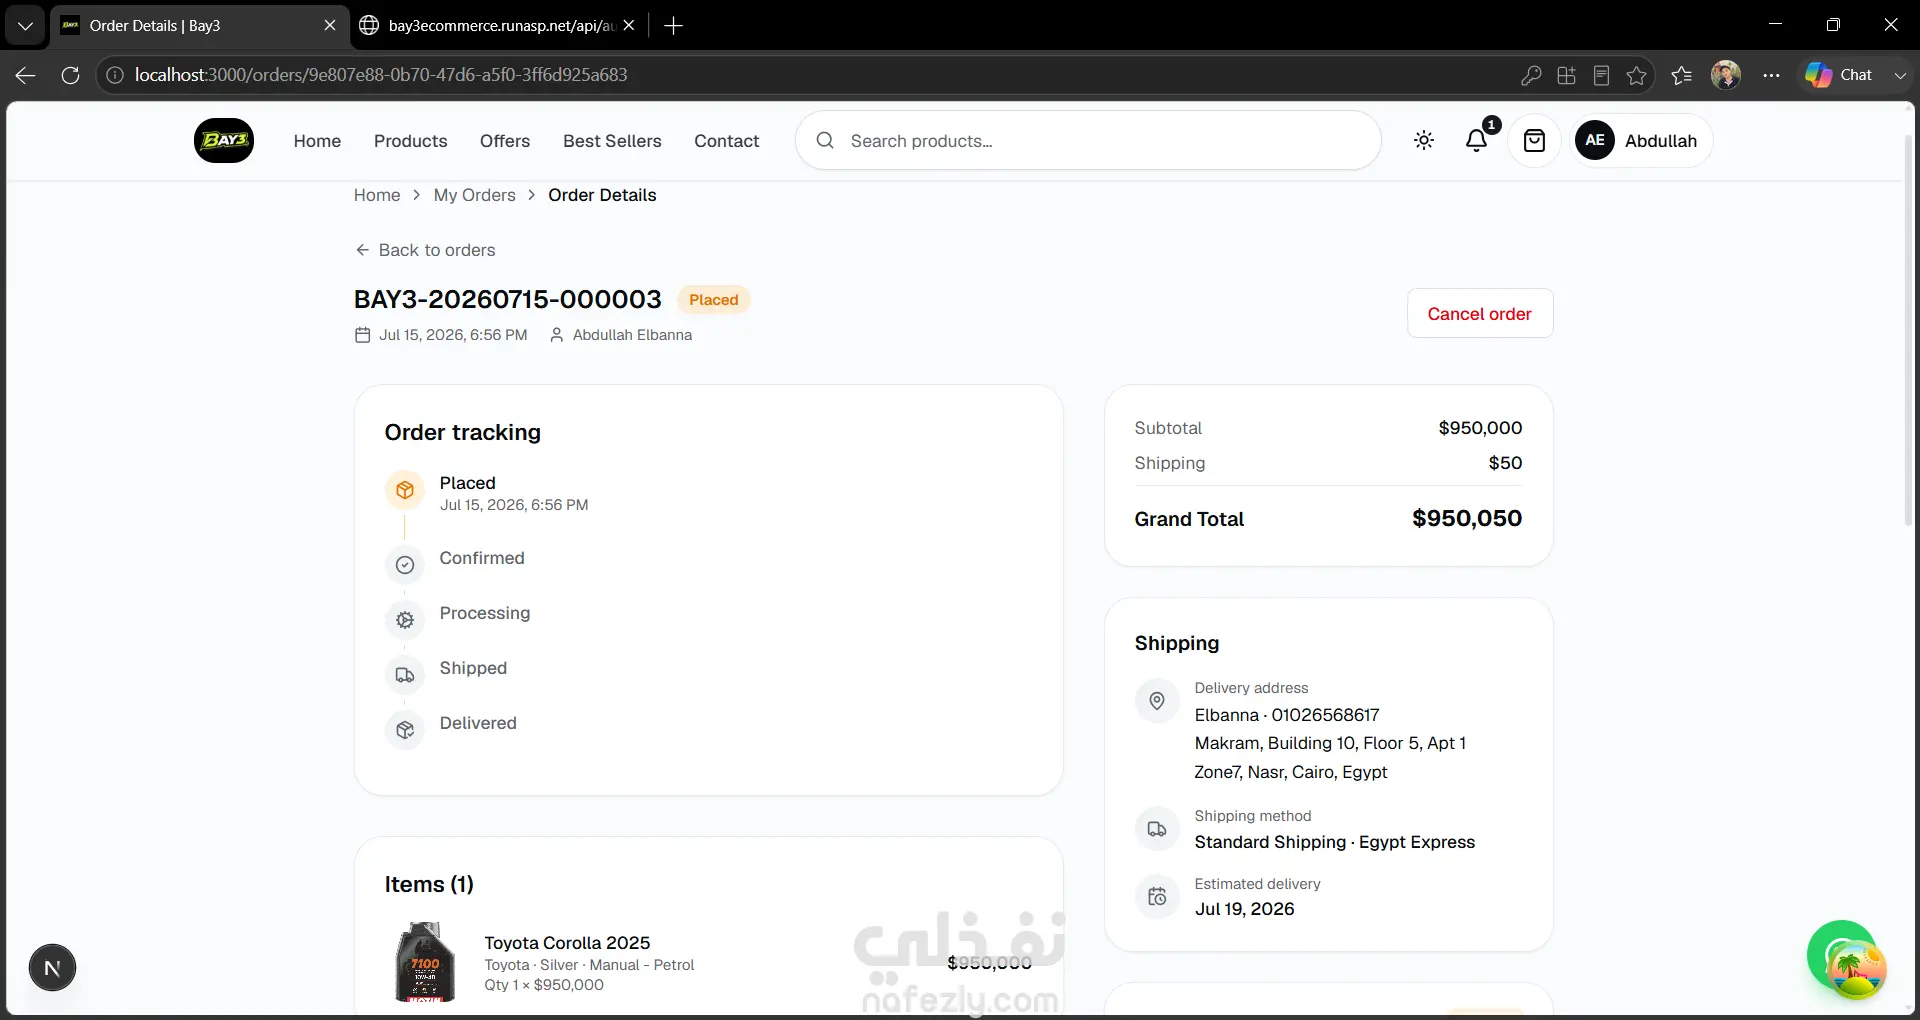Viewport: 1920px width, 1020px height.
Task: Open the saved passwords key icon
Action: [x=1530, y=75]
